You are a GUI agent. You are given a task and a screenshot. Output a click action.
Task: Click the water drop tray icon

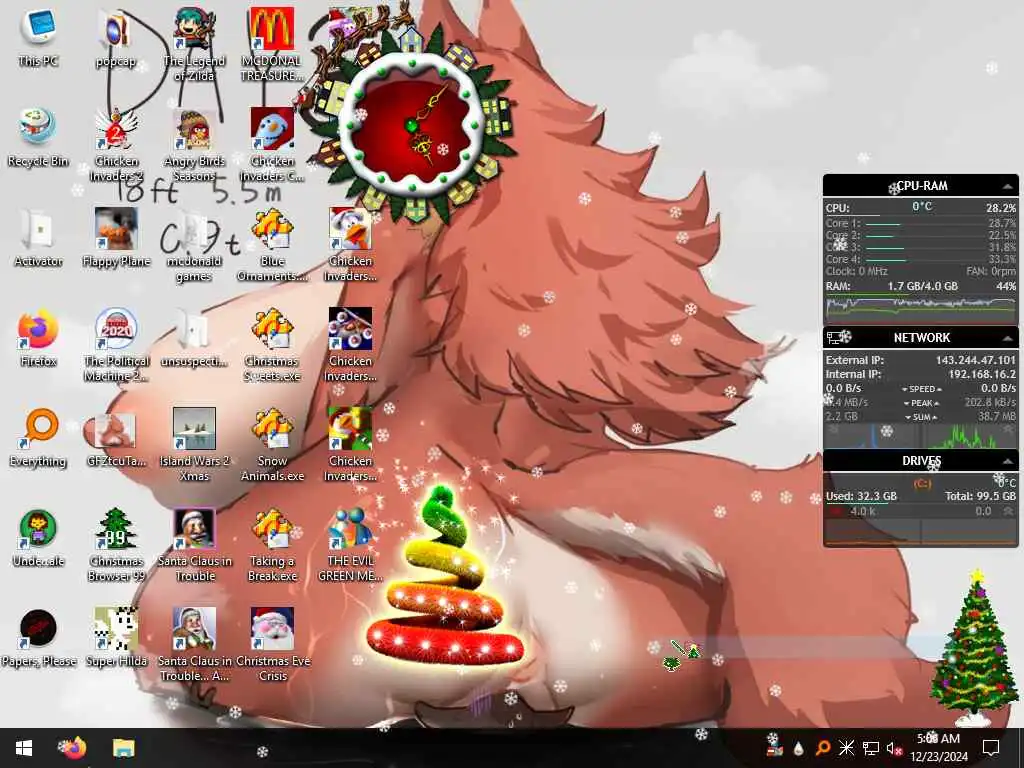(x=798, y=748)
